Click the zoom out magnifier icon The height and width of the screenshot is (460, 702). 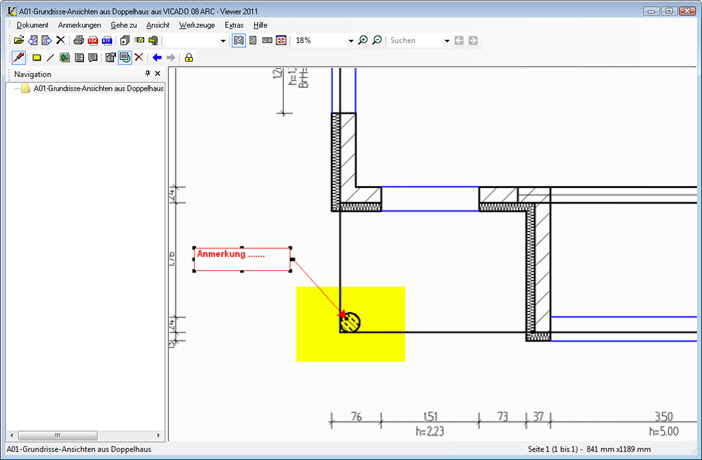(376, 41)
